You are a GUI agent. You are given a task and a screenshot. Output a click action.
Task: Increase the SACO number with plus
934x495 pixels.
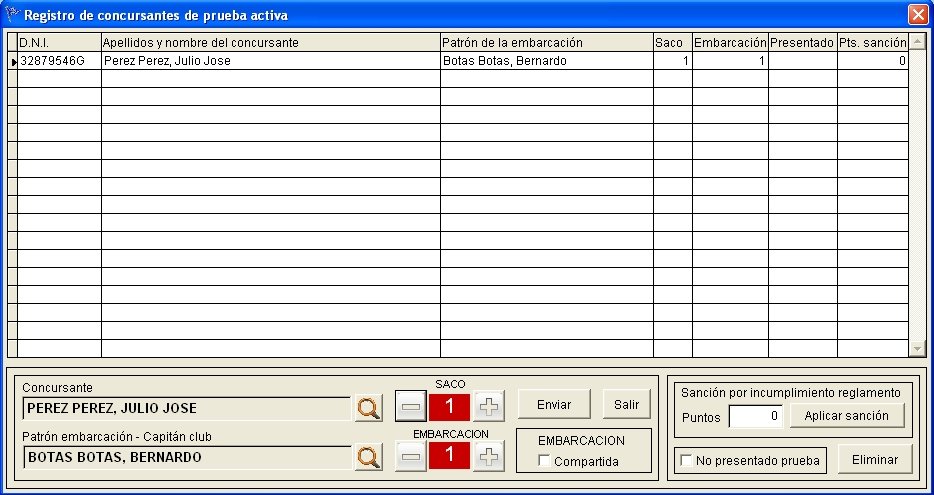click(x=489, y=406)
